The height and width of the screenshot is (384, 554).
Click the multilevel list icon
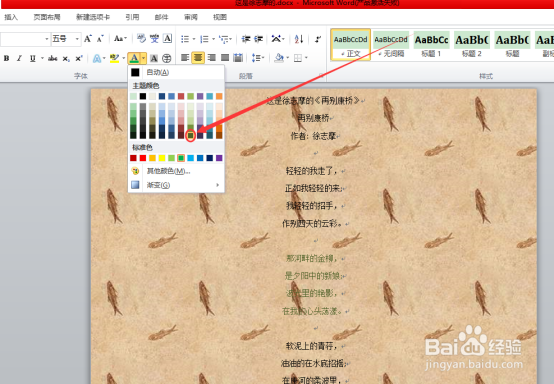click(223, 39)
